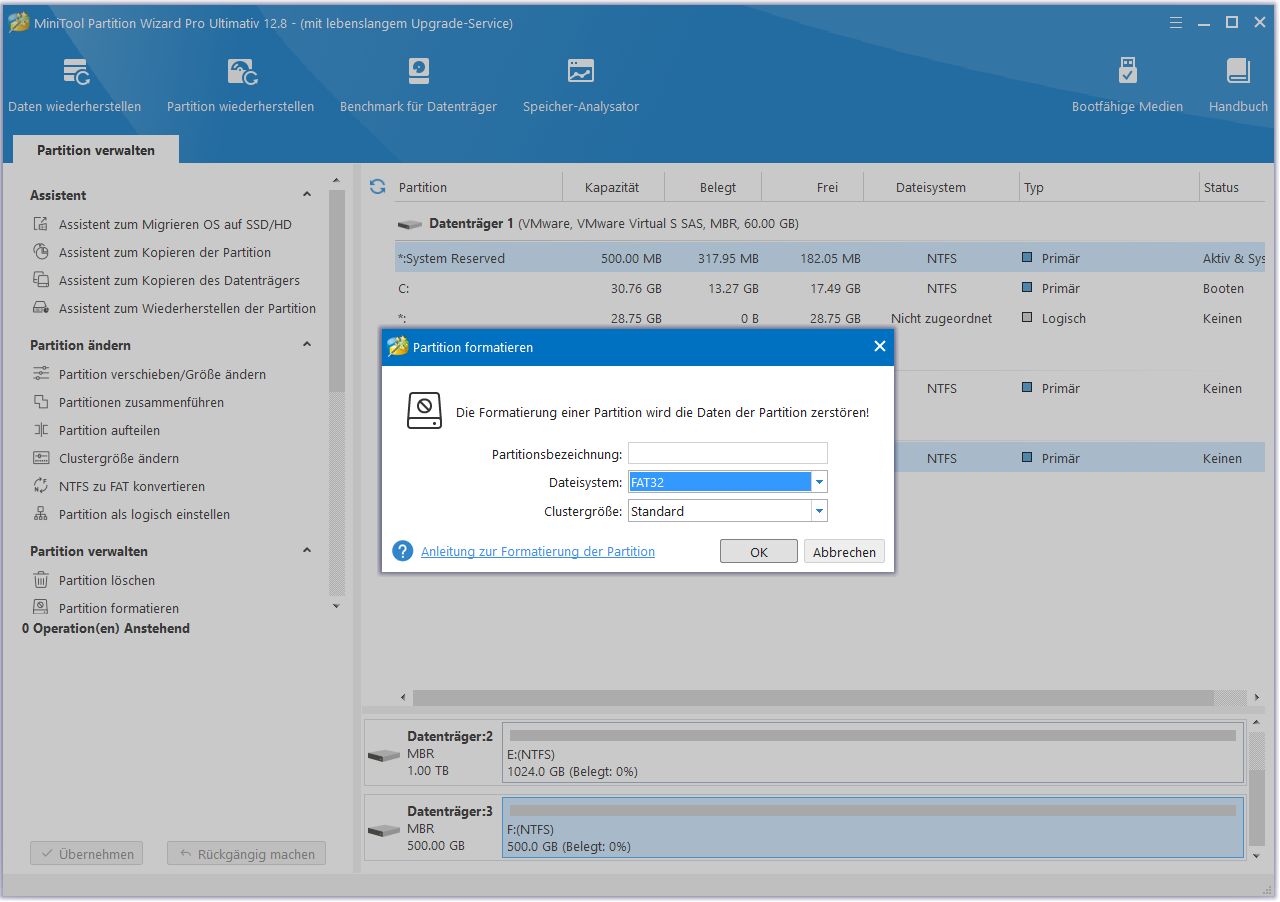Open Daten wiederherstellen tool
Screen dimensions: 1280x902
[75, 85]
